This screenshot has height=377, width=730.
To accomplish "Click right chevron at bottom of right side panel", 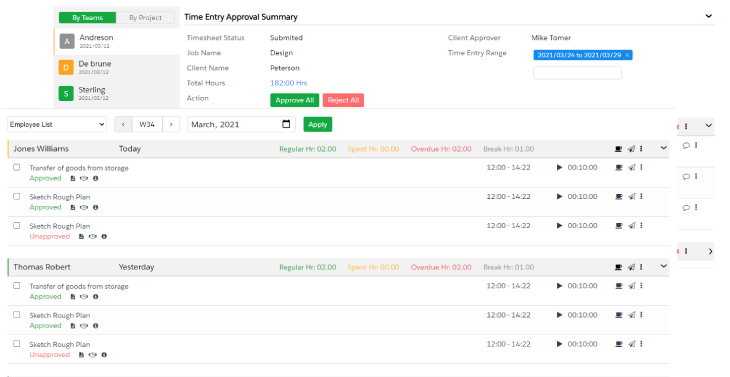I will point(710,251).
